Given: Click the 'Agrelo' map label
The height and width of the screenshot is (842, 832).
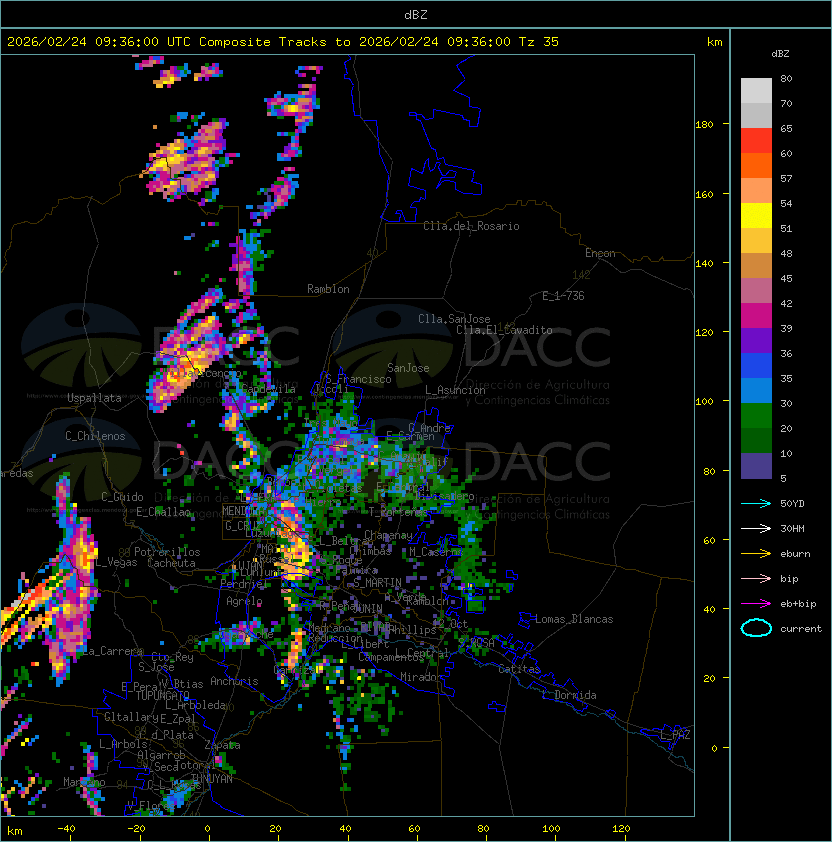Looking at the screenshot, I should pyautogui.click(x=244, y=601).
